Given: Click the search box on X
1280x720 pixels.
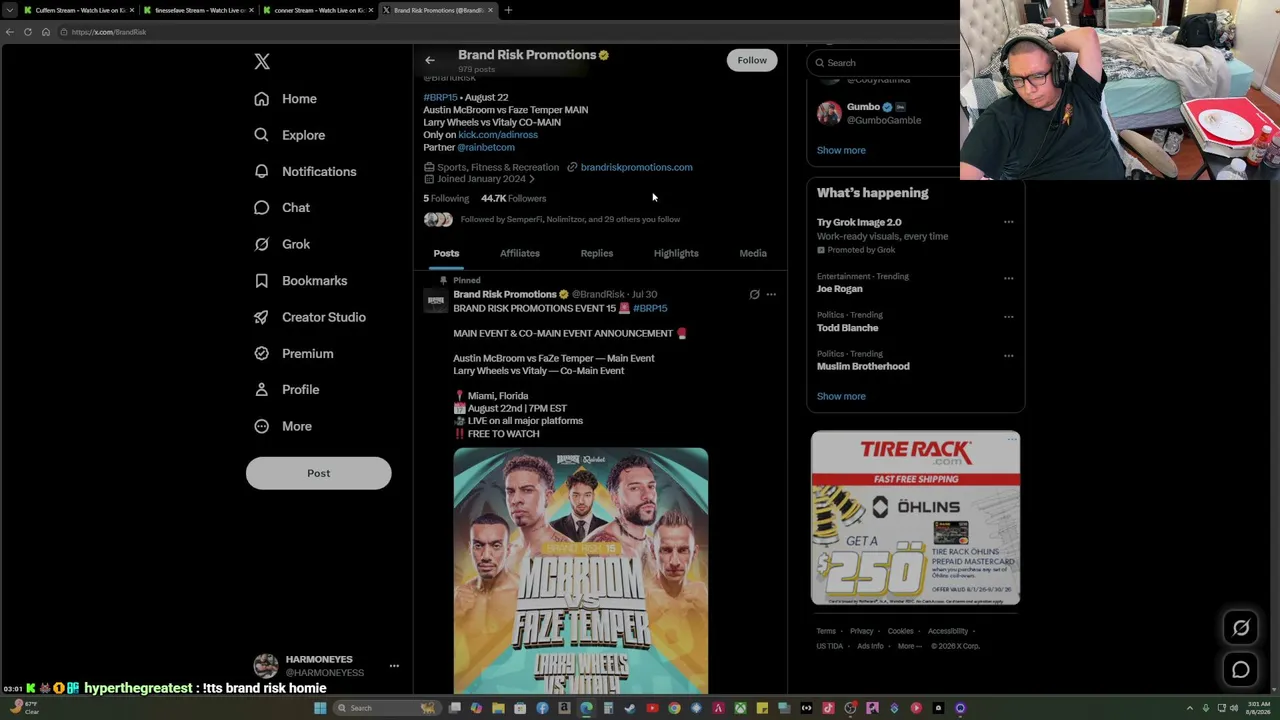Looking at the screenshot, I should 885,63.
